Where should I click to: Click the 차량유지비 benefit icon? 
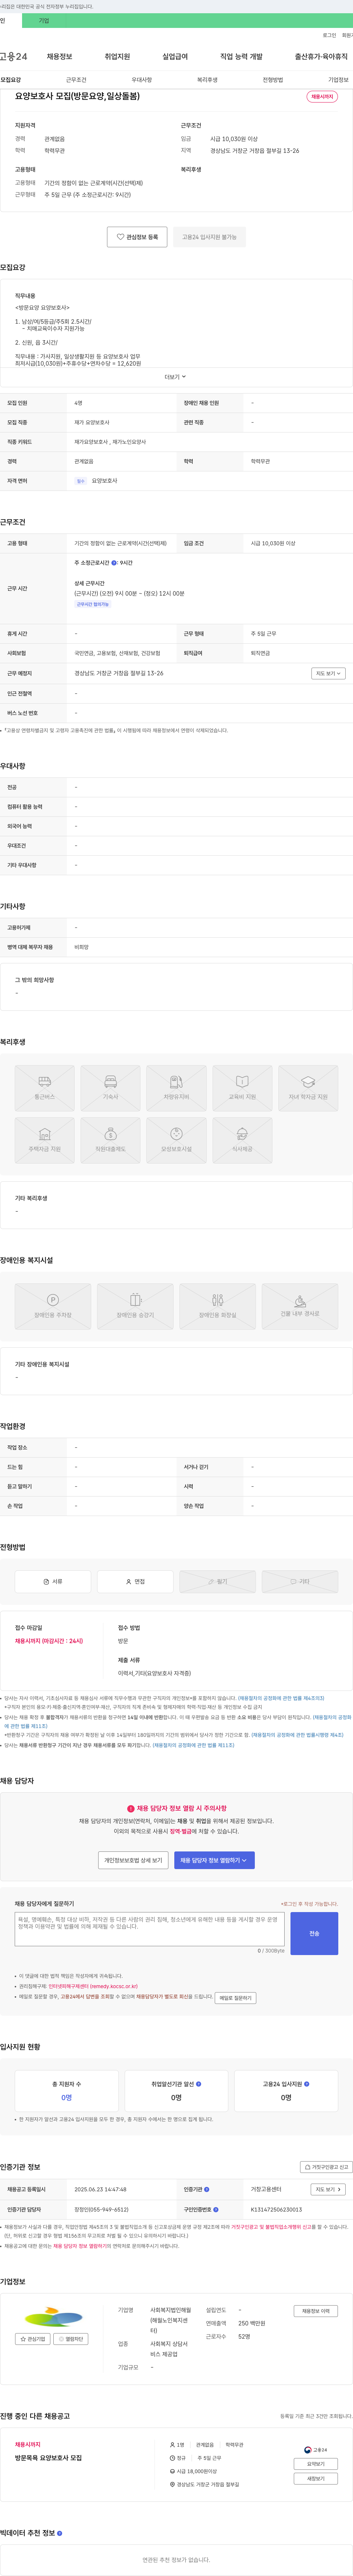(176, 1088)
